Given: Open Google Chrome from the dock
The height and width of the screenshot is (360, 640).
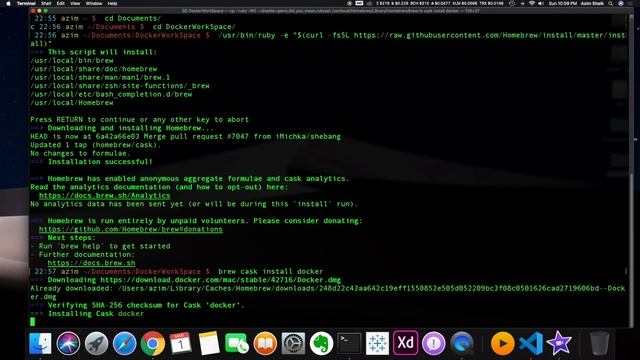Looking at the screenshot, I should coord(153,343).
